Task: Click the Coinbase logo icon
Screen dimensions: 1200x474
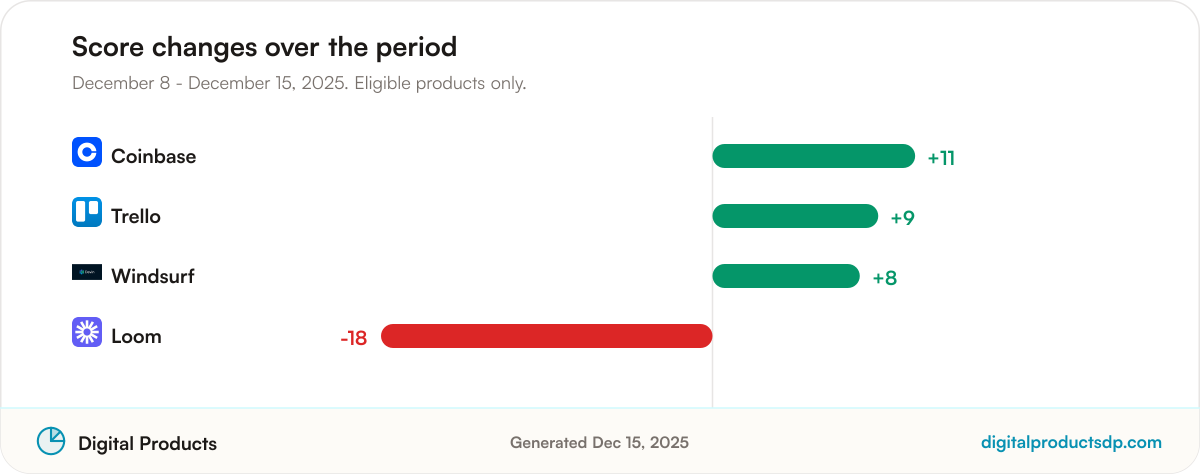Action: pyautogui.click(x=87, y=152)
